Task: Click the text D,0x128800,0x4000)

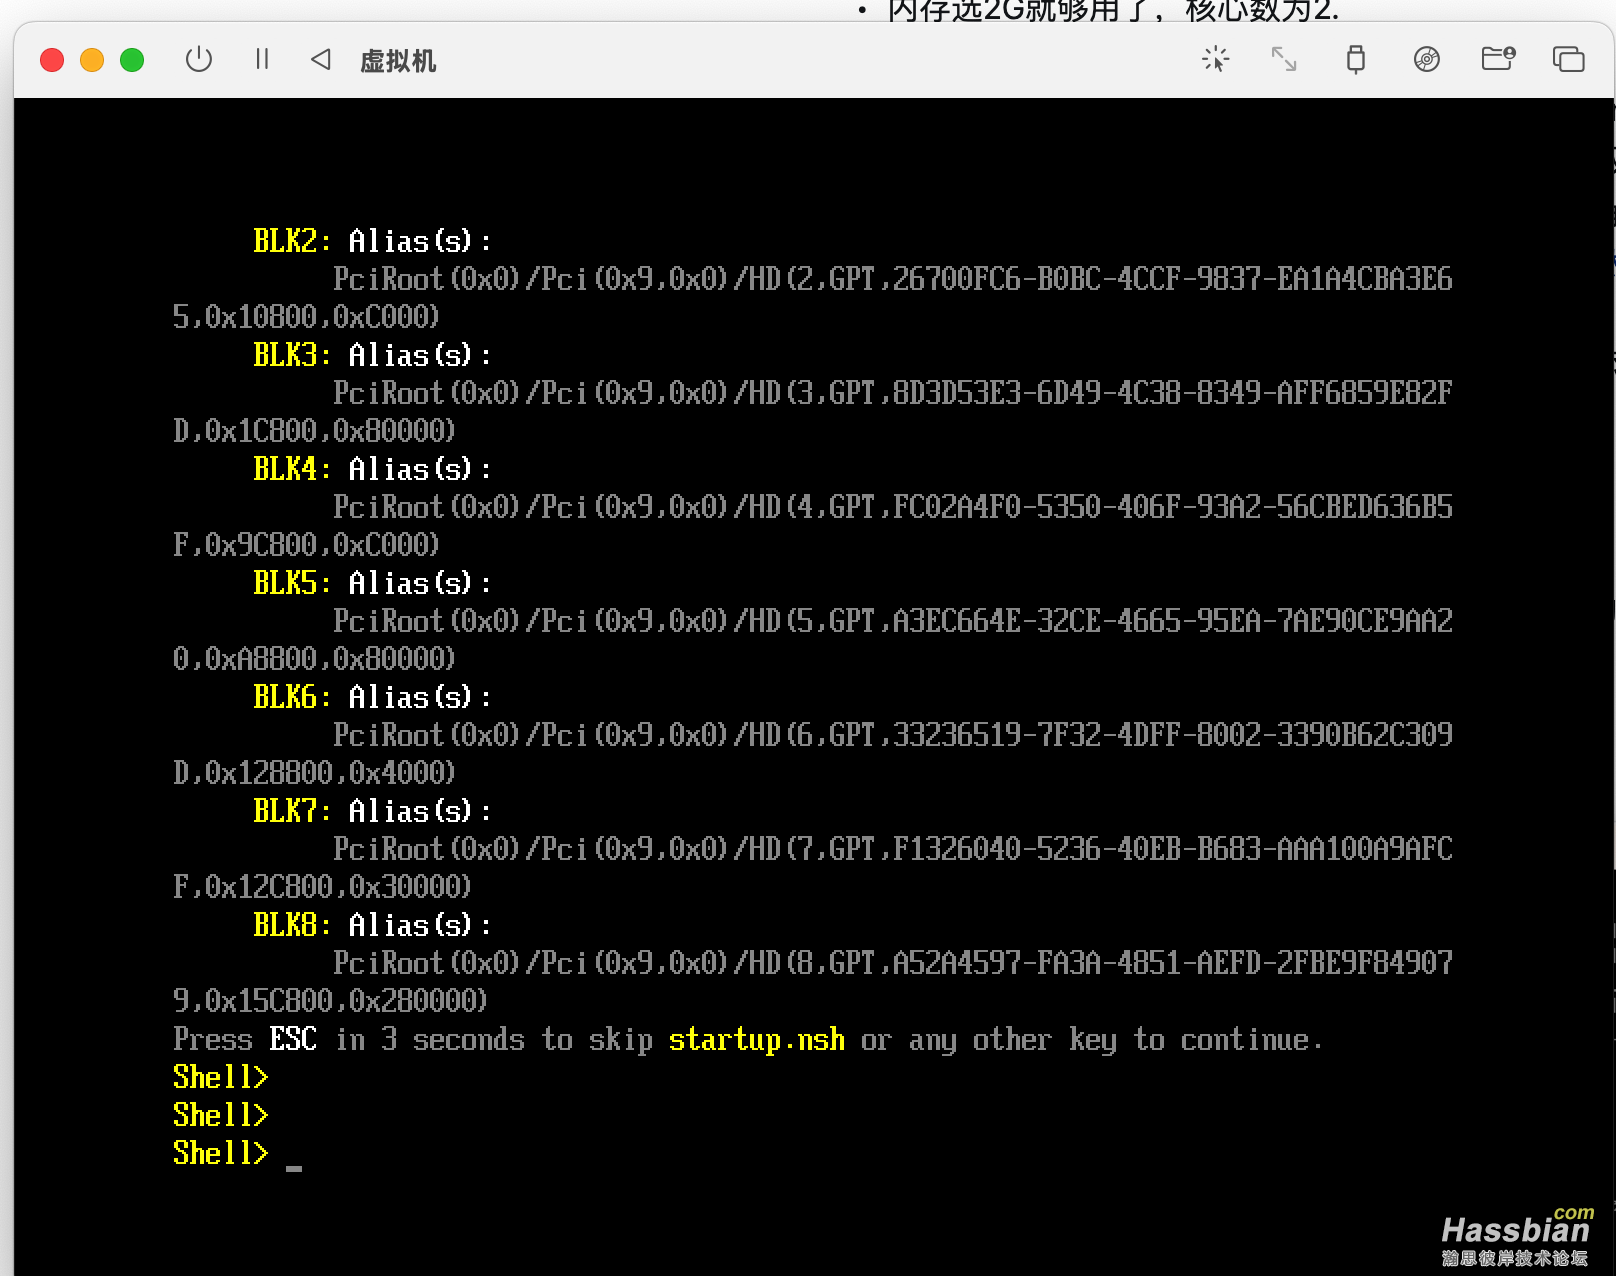Action: click(x=314, y=773)
